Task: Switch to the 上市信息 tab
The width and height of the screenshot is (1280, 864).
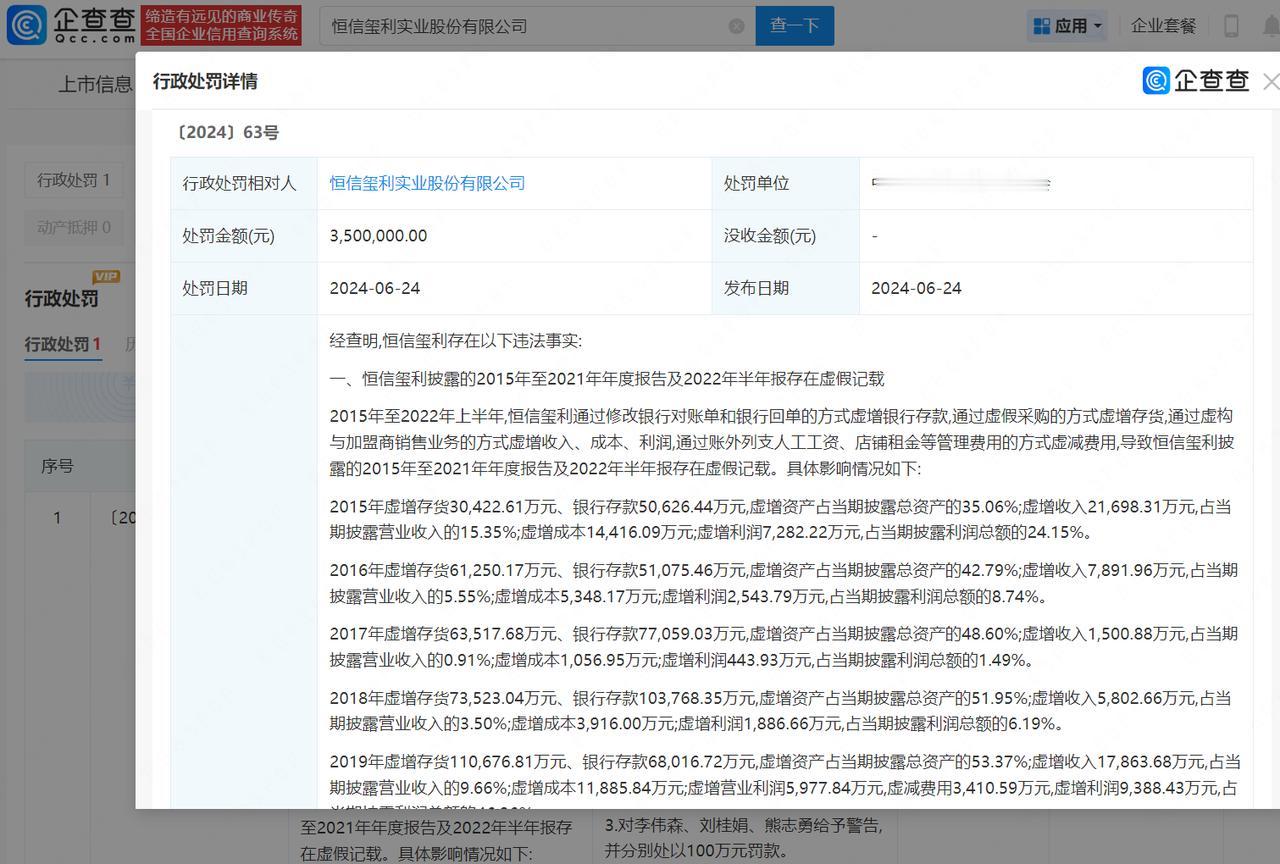Action: point(95,84)
